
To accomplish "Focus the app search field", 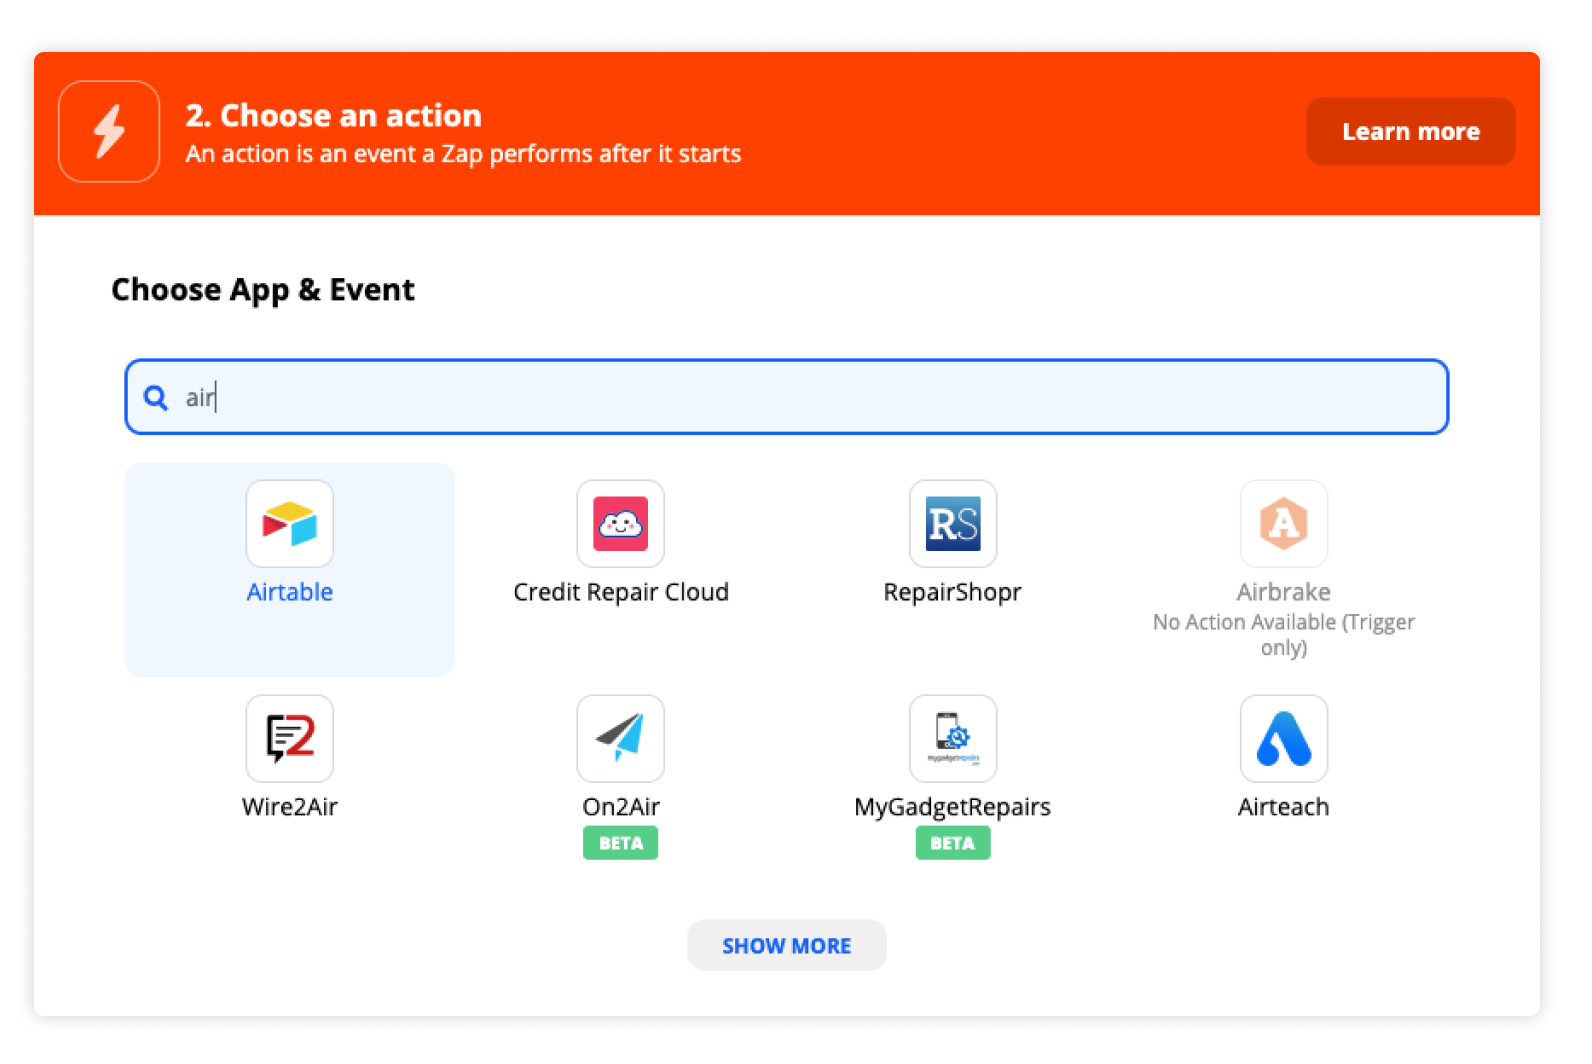I will point(786,397).
